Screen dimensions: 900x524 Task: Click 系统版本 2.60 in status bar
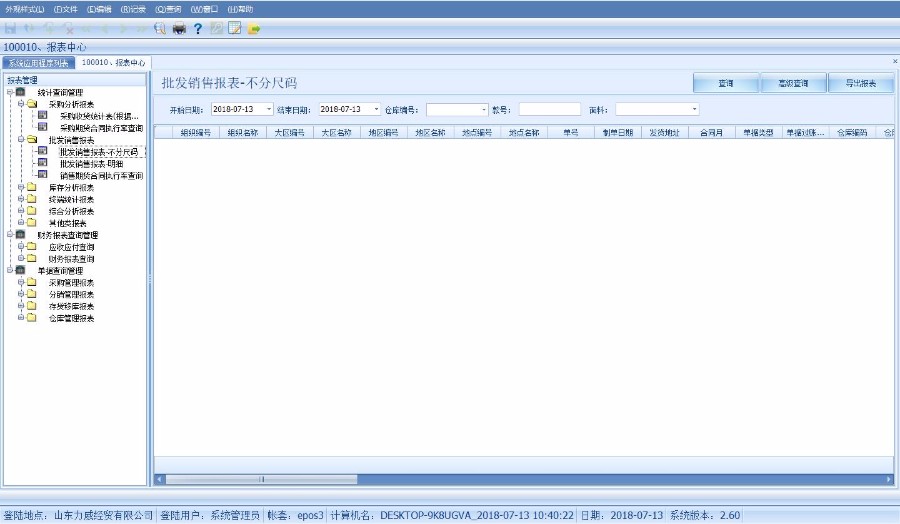(705, 515)
